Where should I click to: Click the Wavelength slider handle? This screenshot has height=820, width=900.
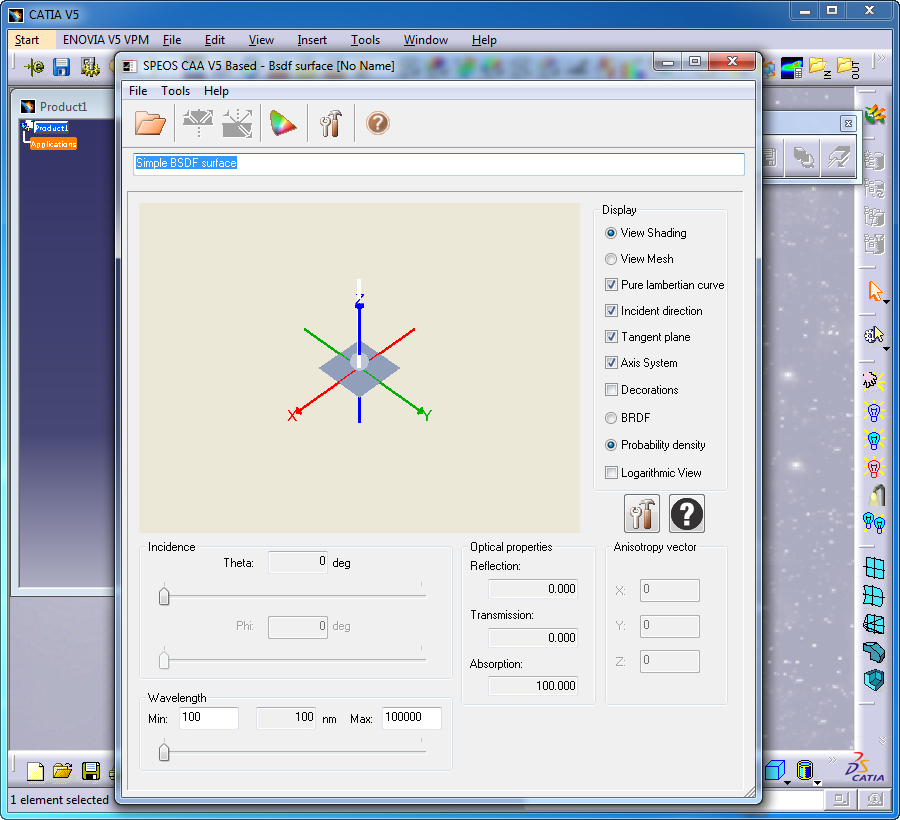pos(164,751)
